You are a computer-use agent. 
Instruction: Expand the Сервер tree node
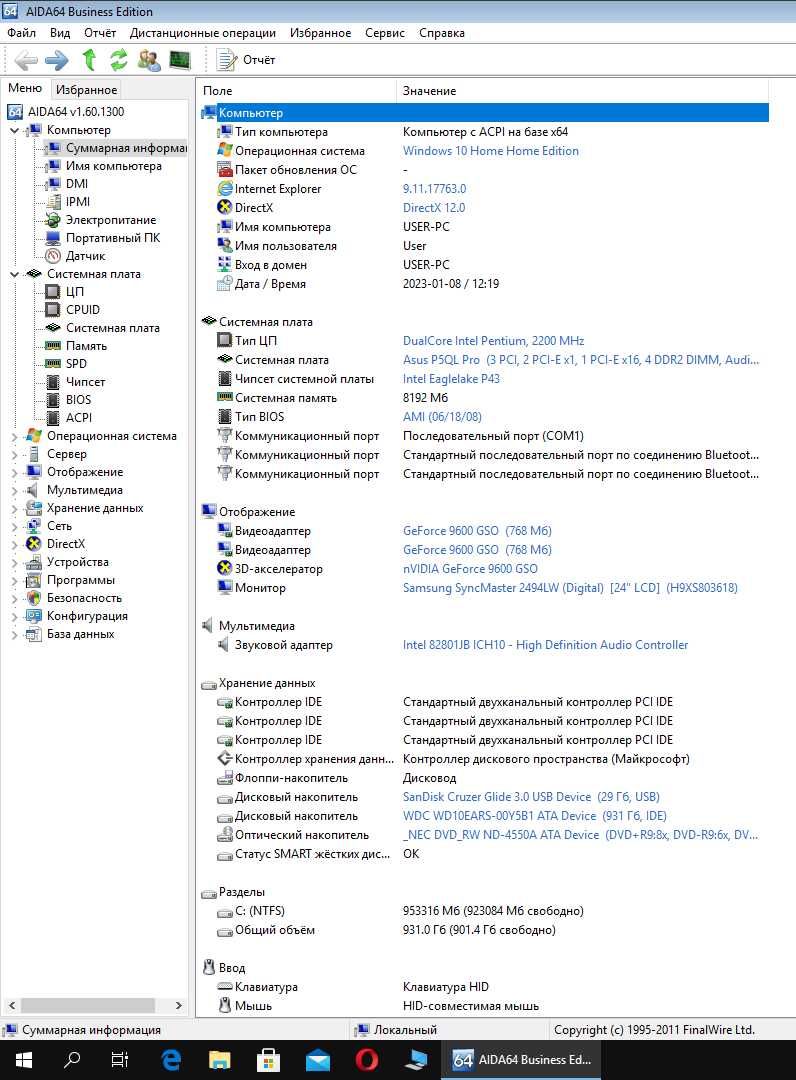click(x=14, y=454)
